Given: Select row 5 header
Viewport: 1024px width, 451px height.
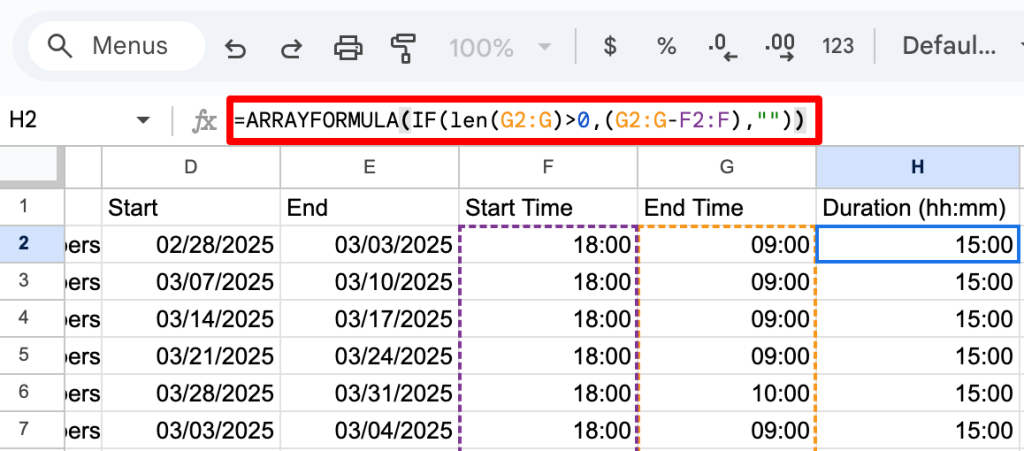Looking at the screenshot, I should click(32, 356).
